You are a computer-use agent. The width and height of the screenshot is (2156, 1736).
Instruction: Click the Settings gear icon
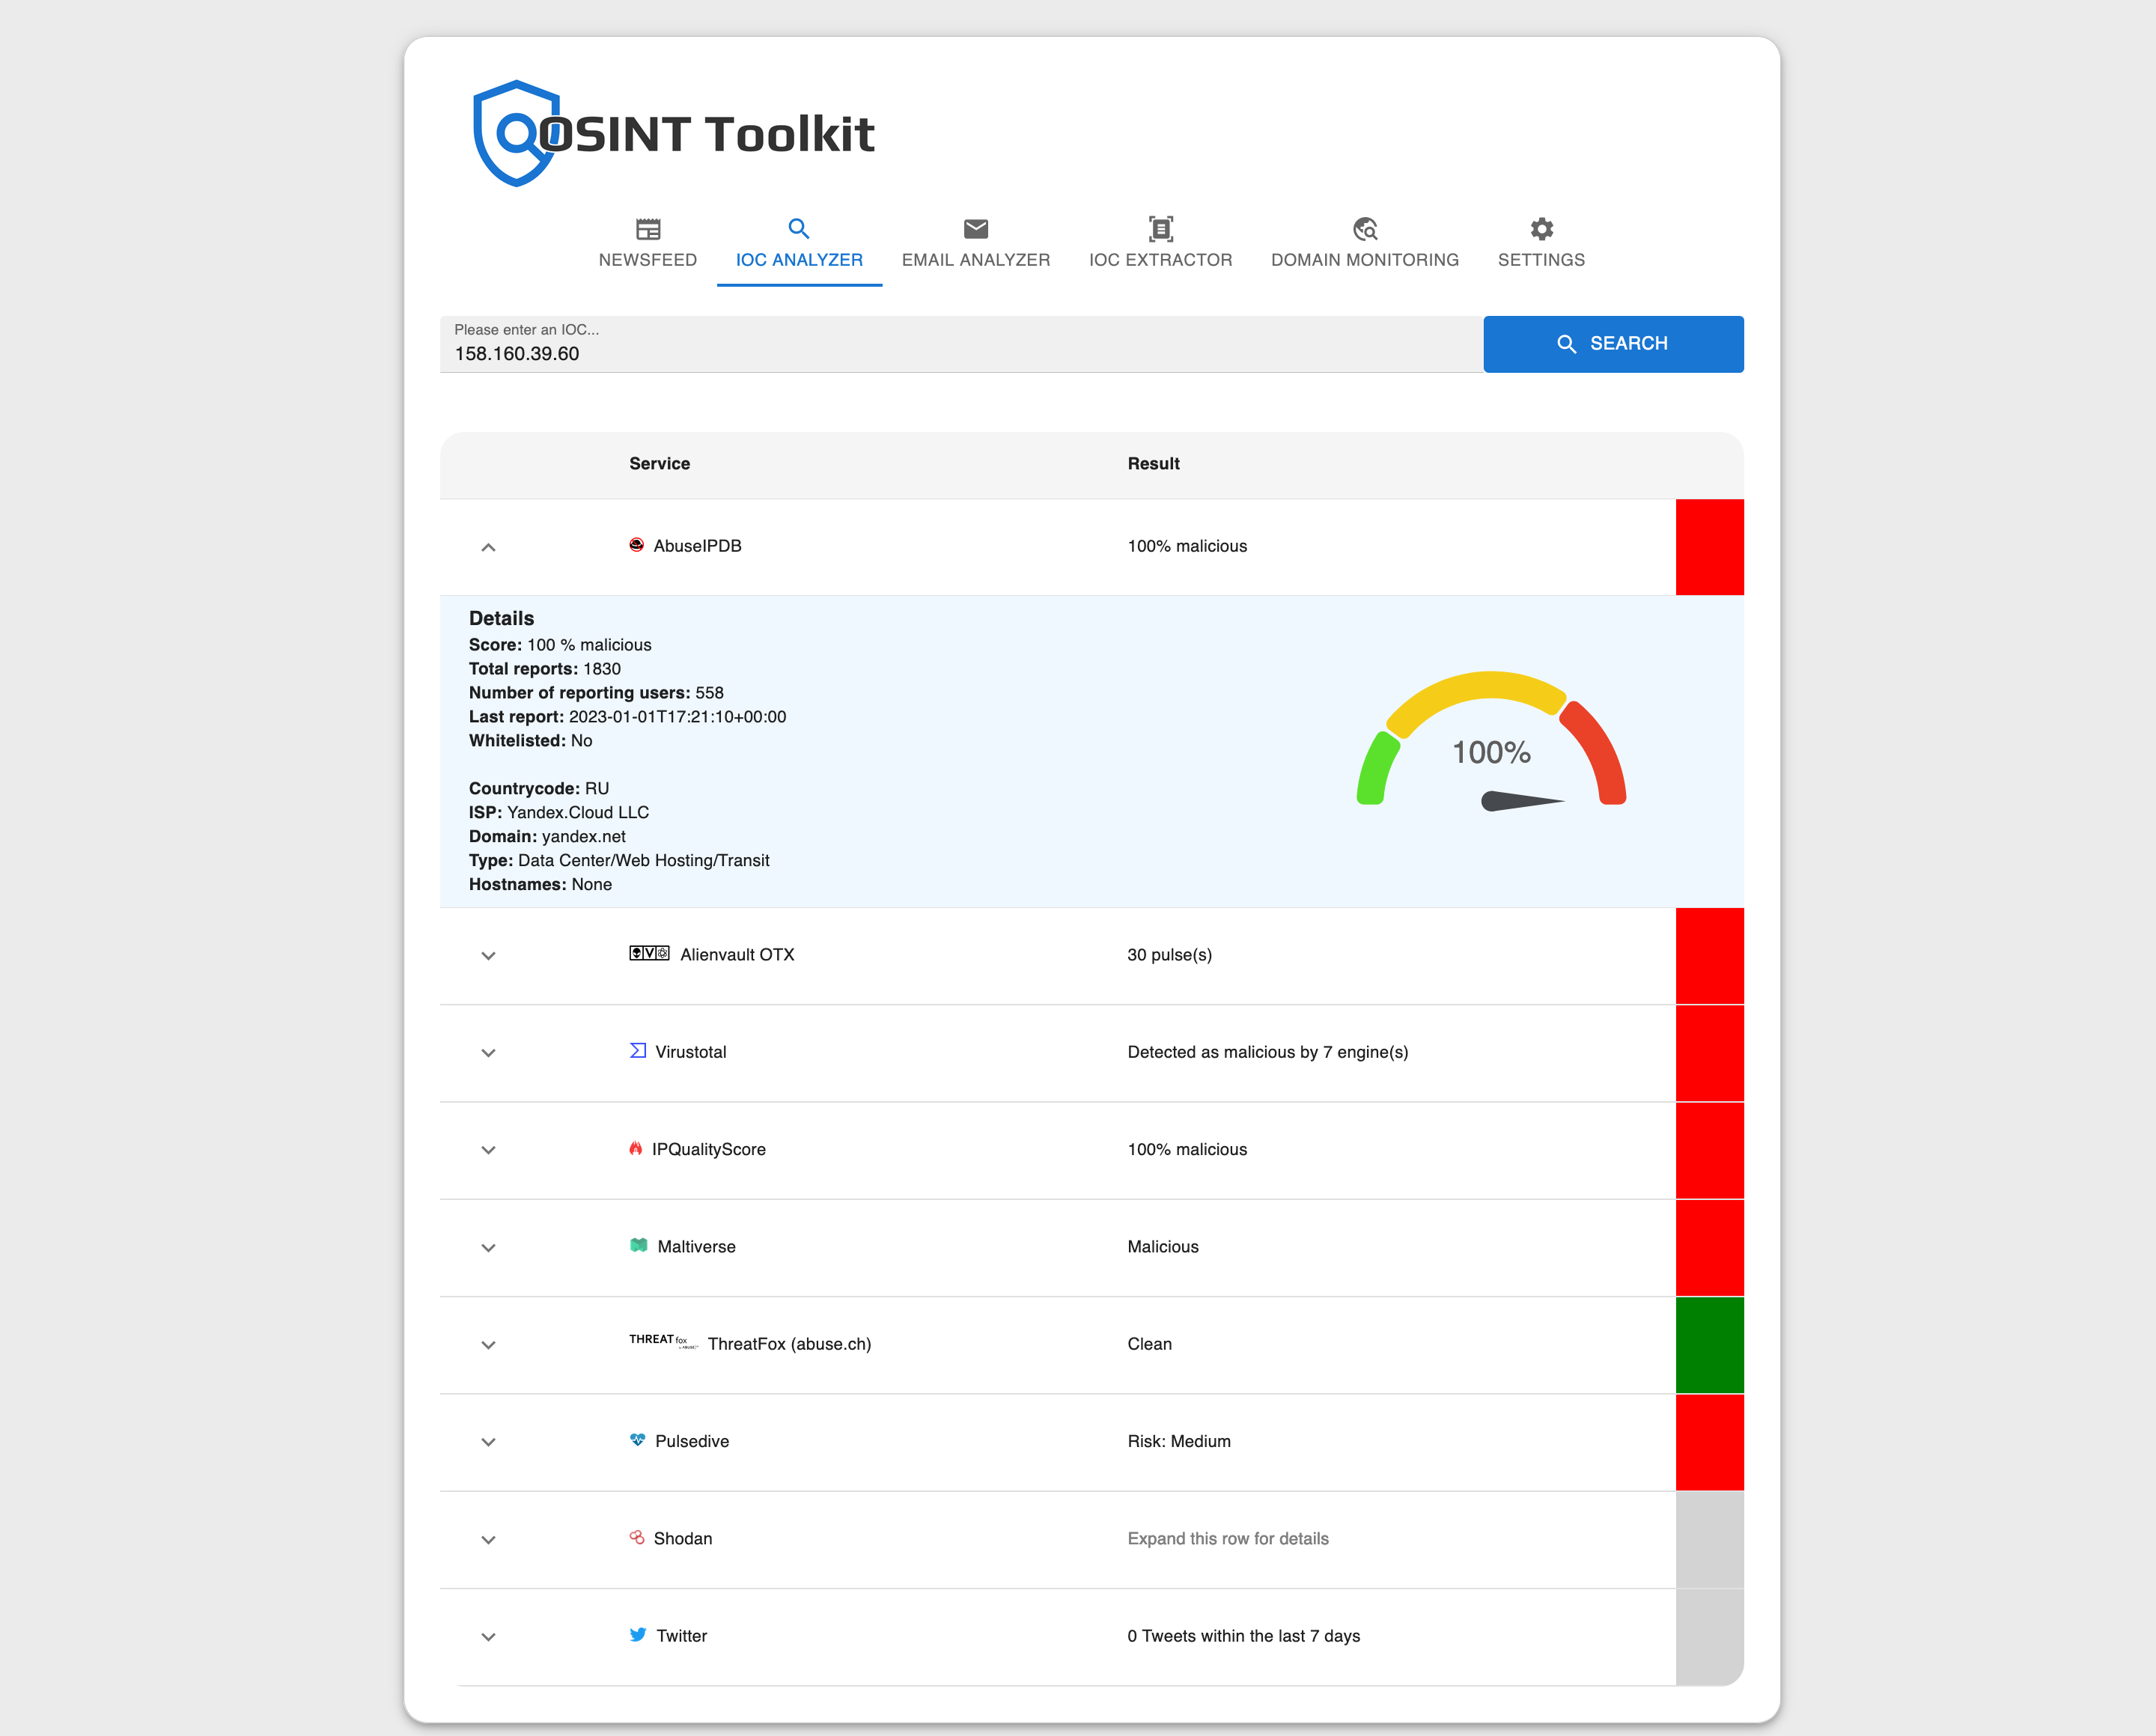click(x=1541, y=229)
